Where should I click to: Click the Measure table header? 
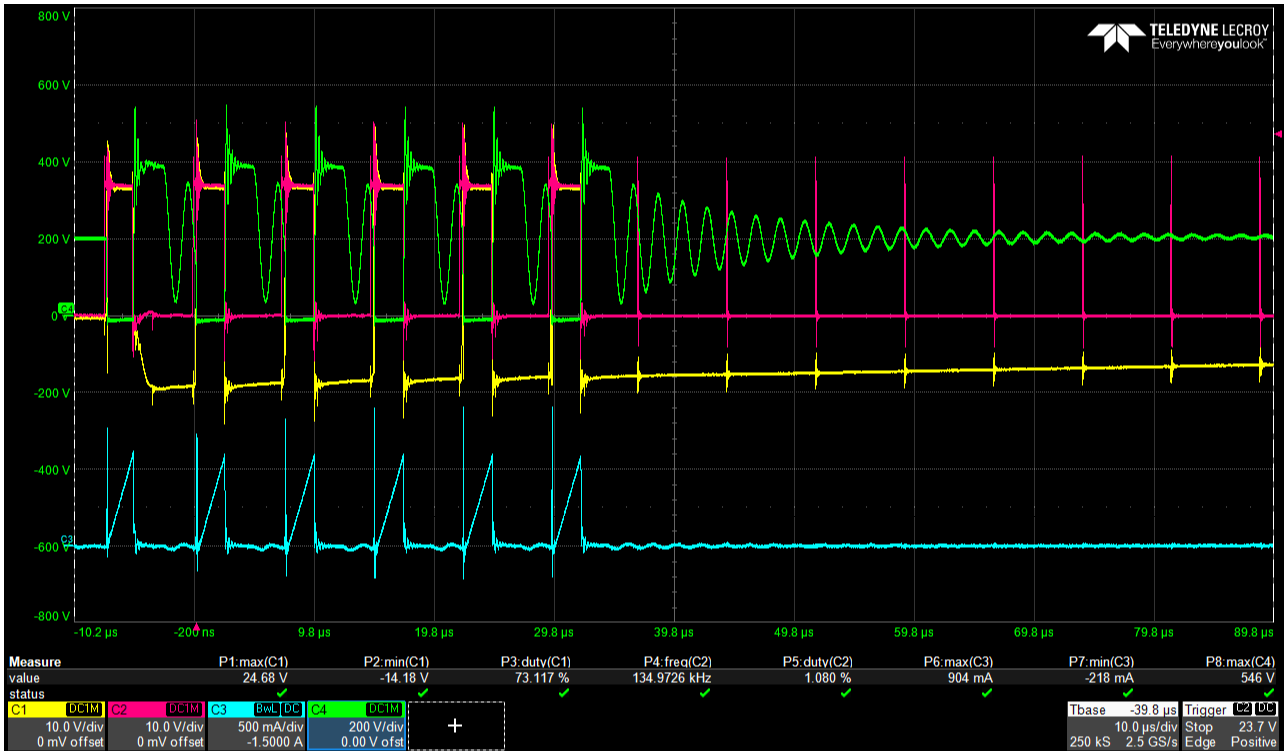(x=35, y=662)
